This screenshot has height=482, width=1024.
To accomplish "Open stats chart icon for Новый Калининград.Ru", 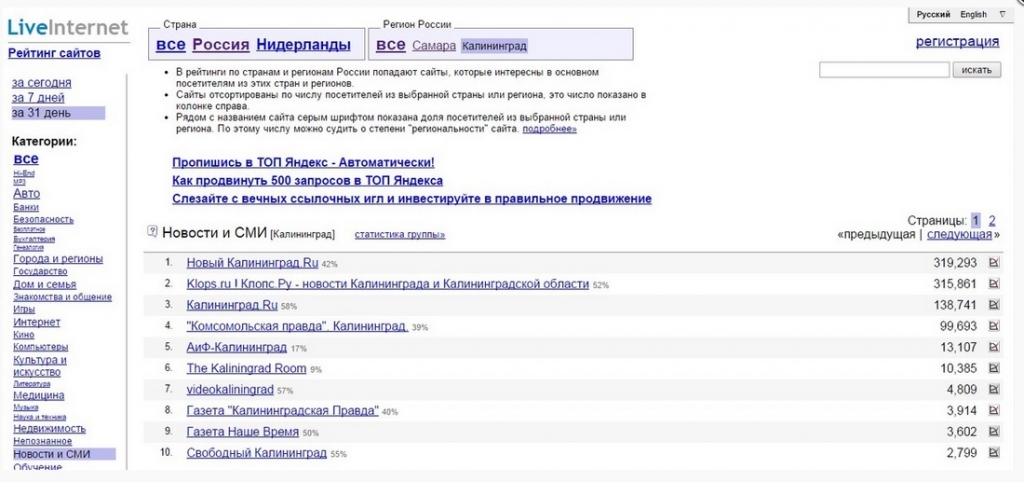I will (995, 263).
